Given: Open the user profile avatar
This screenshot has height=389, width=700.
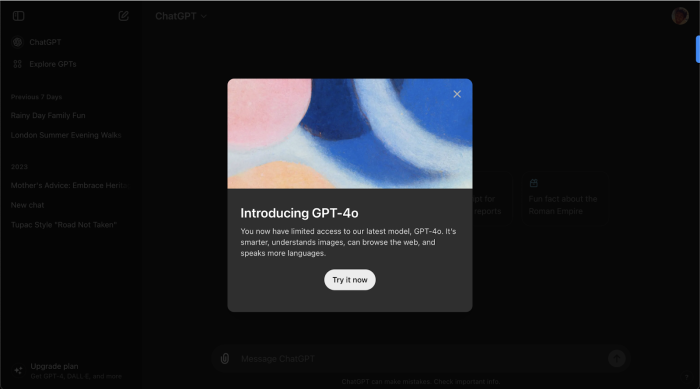Looking at the screenshot, I should [x=679, y=16].
